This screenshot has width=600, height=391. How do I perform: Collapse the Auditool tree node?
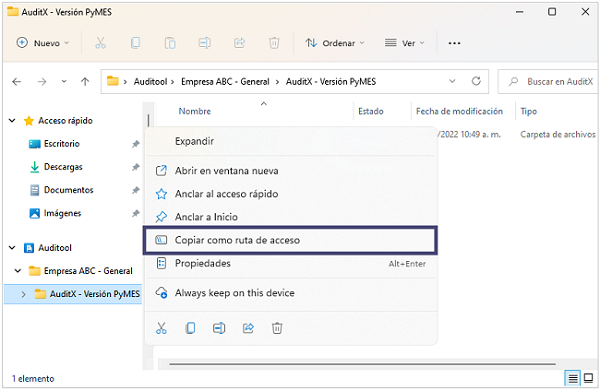point(12,248)
